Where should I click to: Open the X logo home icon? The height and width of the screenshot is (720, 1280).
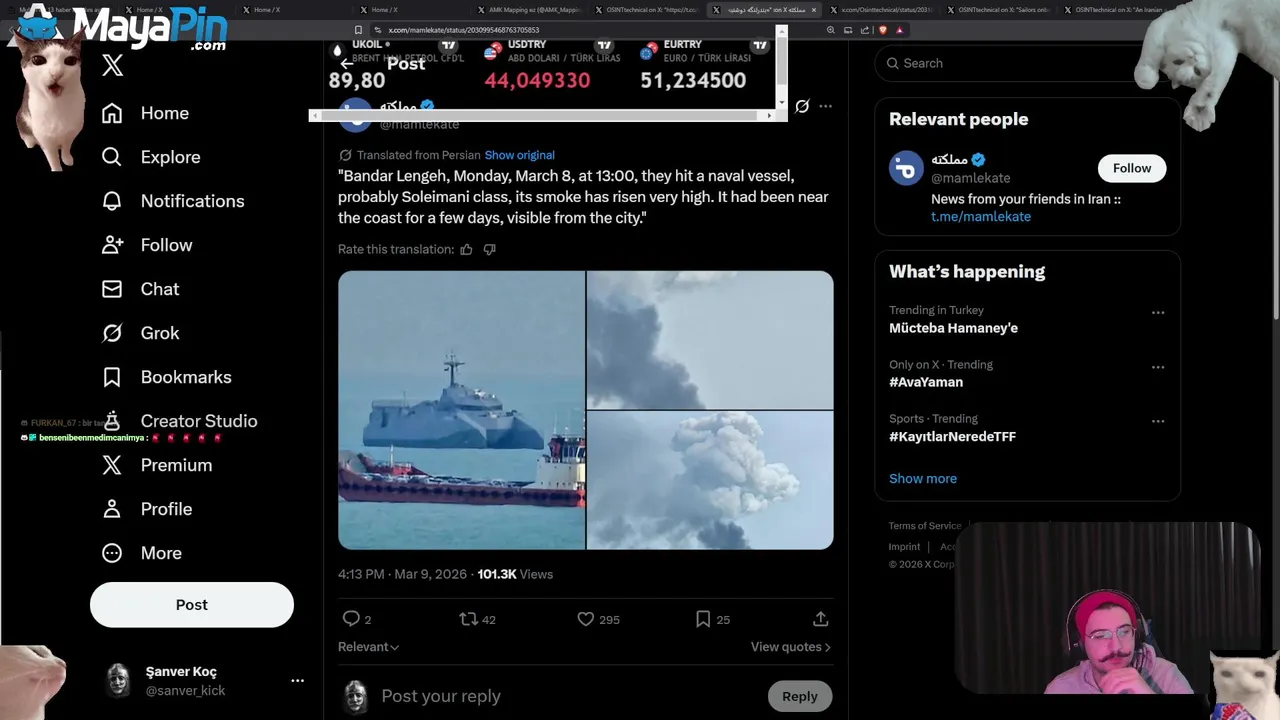pyautogui.click(x=112, y=66)
